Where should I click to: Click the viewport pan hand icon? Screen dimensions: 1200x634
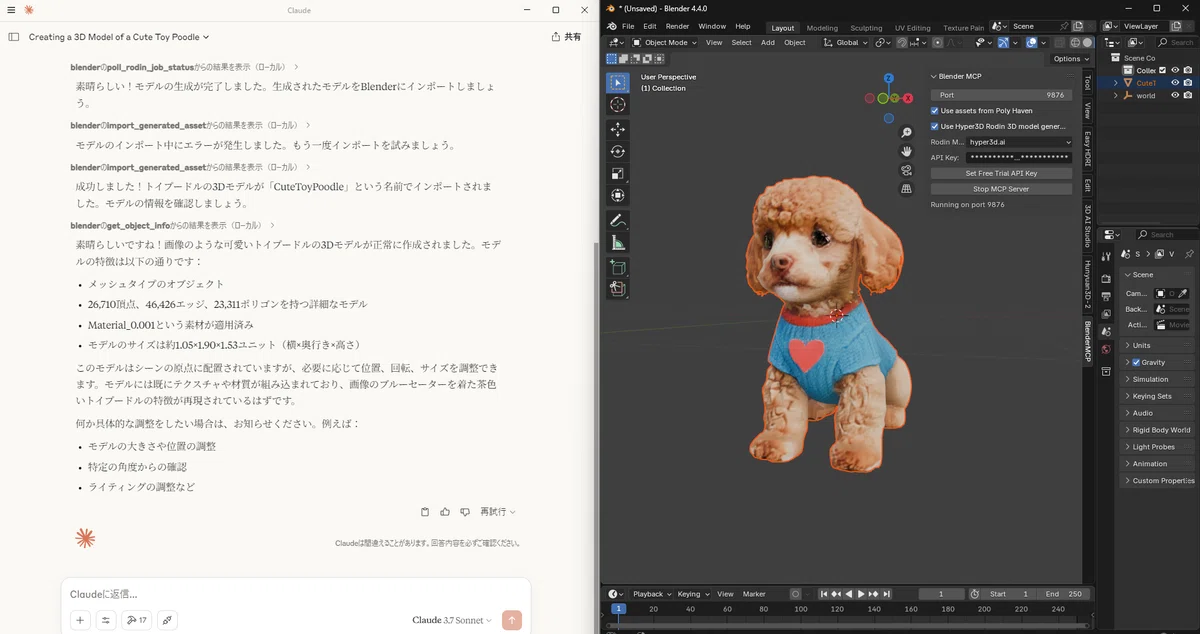[906, 152]
